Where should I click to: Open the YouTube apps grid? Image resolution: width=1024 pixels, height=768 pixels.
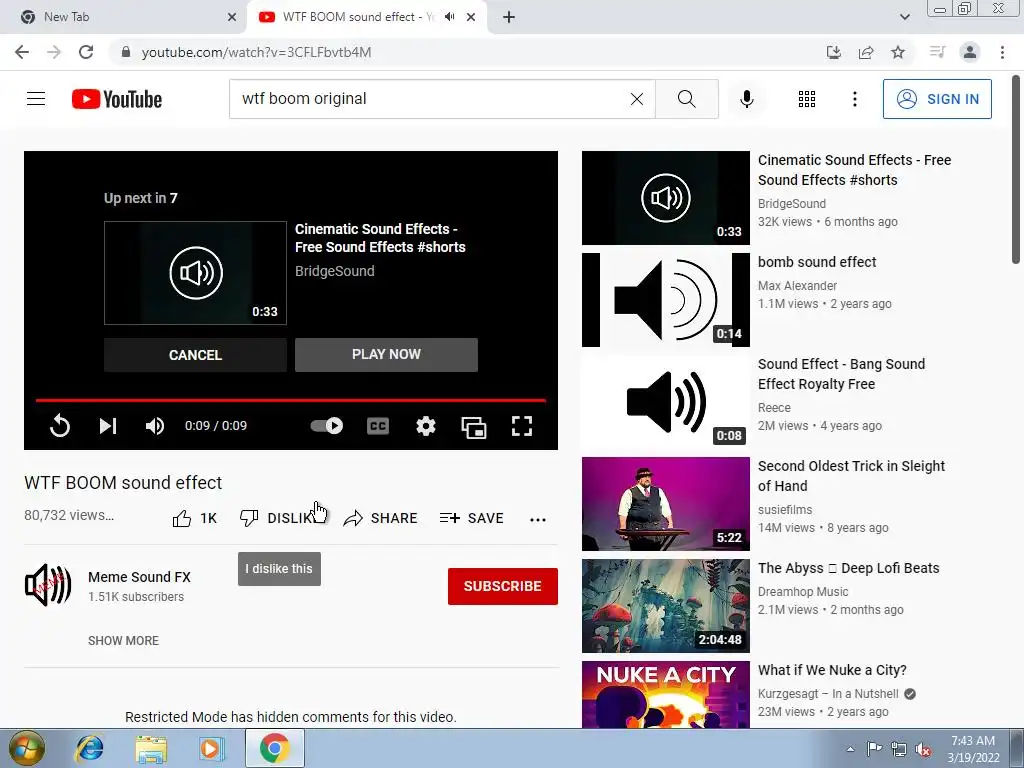(807, 99)
